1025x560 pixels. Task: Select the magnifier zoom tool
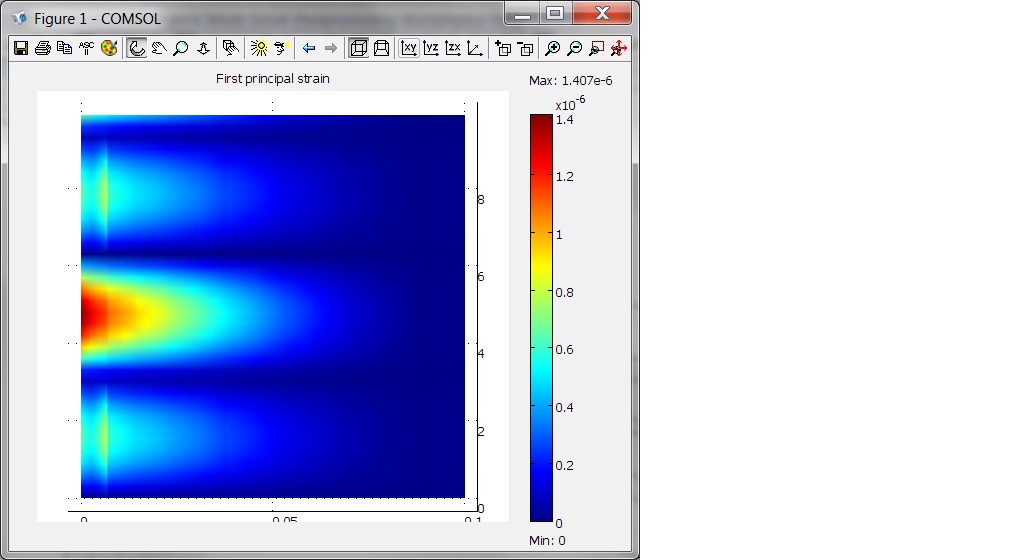181,48
